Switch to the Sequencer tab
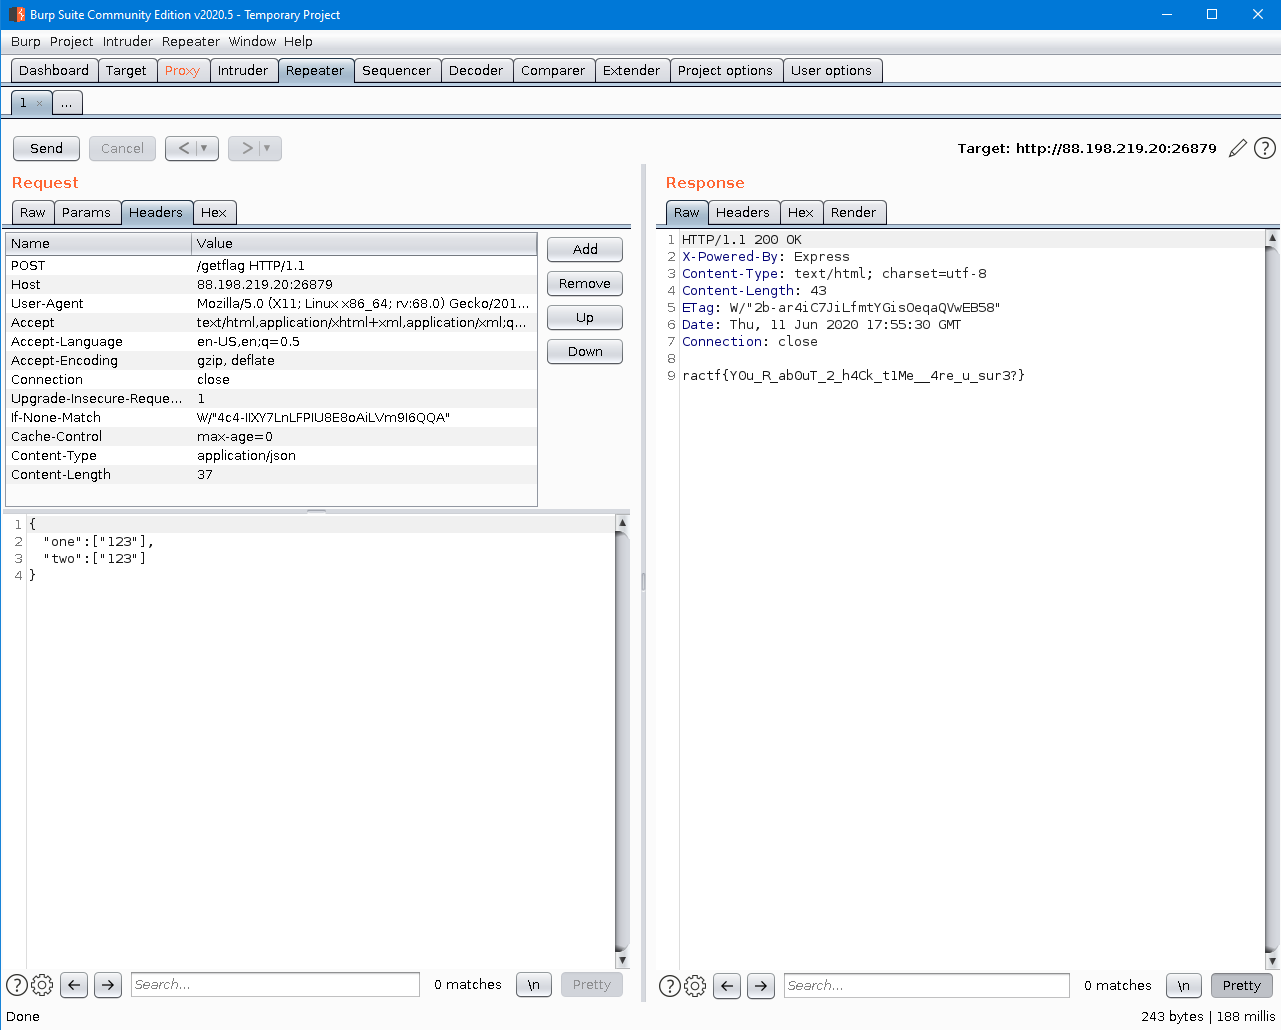 point(396,71)
